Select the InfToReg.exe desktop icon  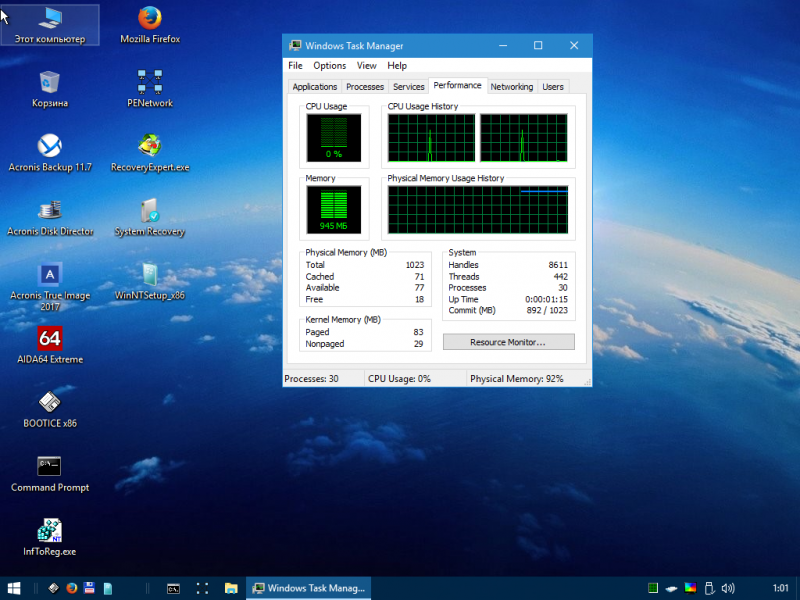[x=50, y=538]
